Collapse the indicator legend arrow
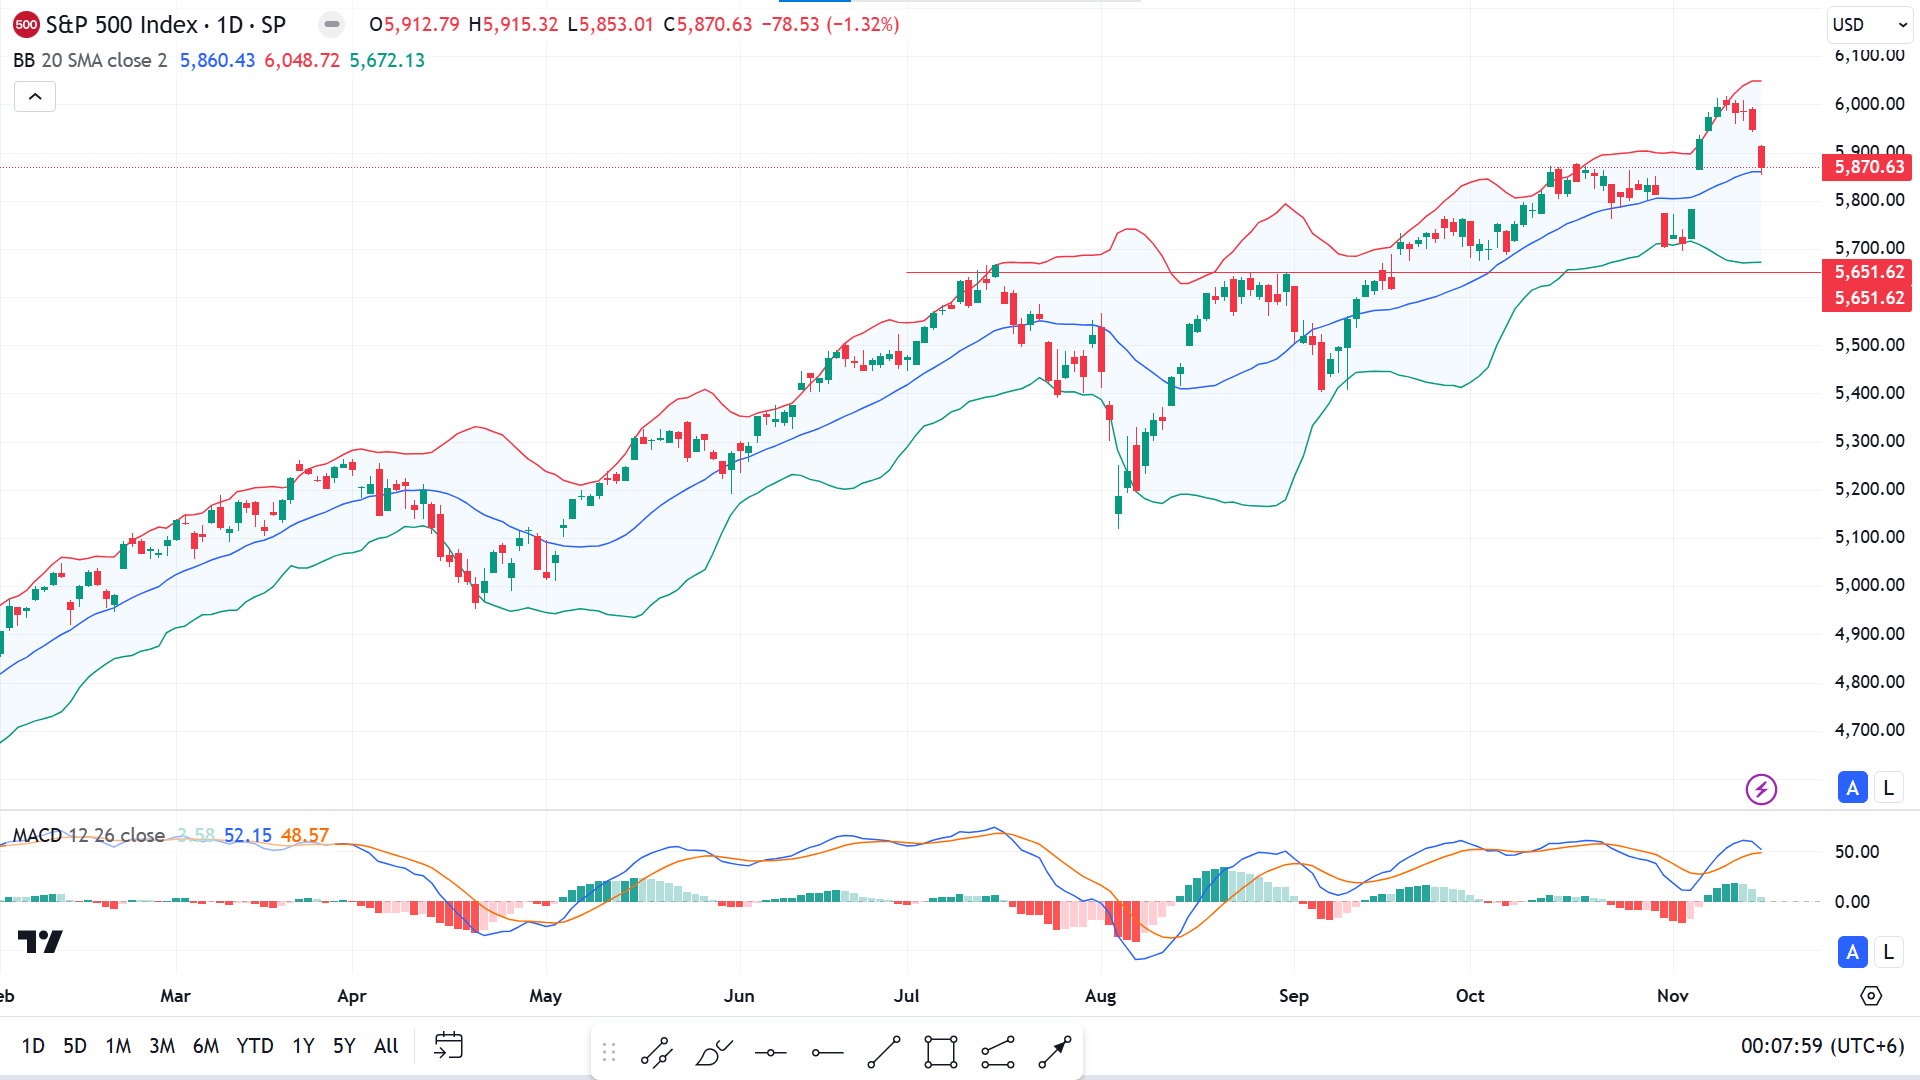 coord(35,97)
